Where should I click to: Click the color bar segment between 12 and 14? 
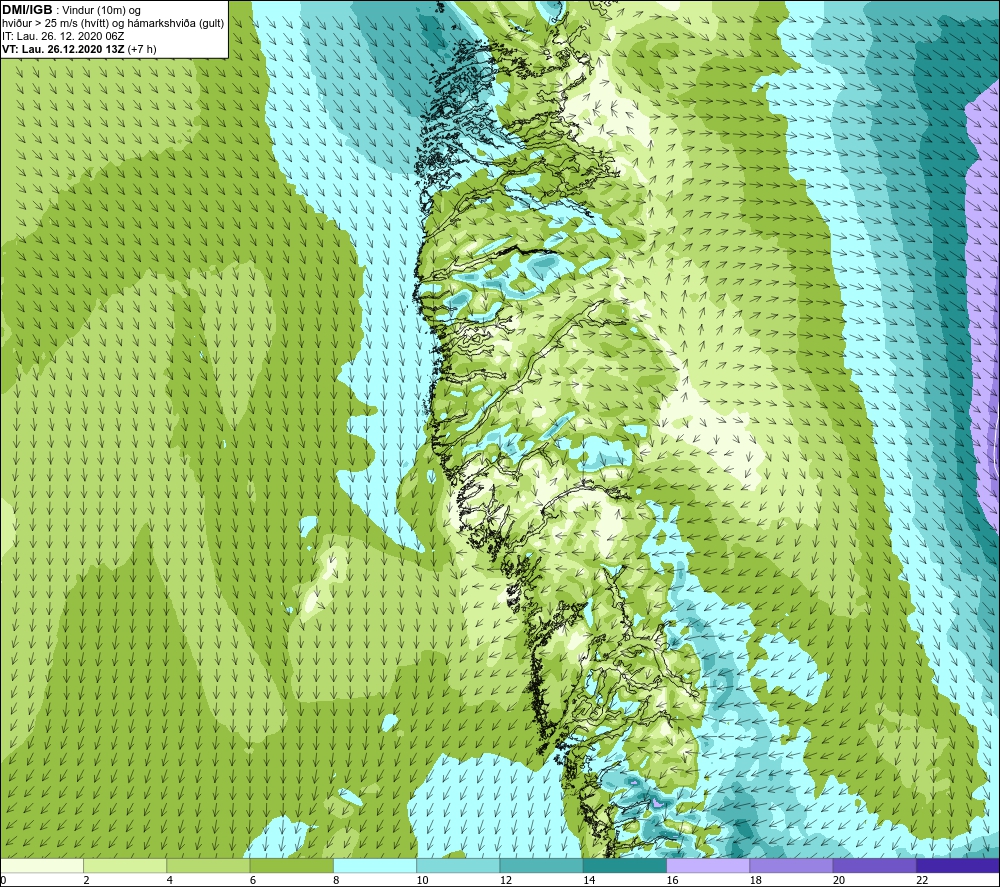[x=541, y=866]
